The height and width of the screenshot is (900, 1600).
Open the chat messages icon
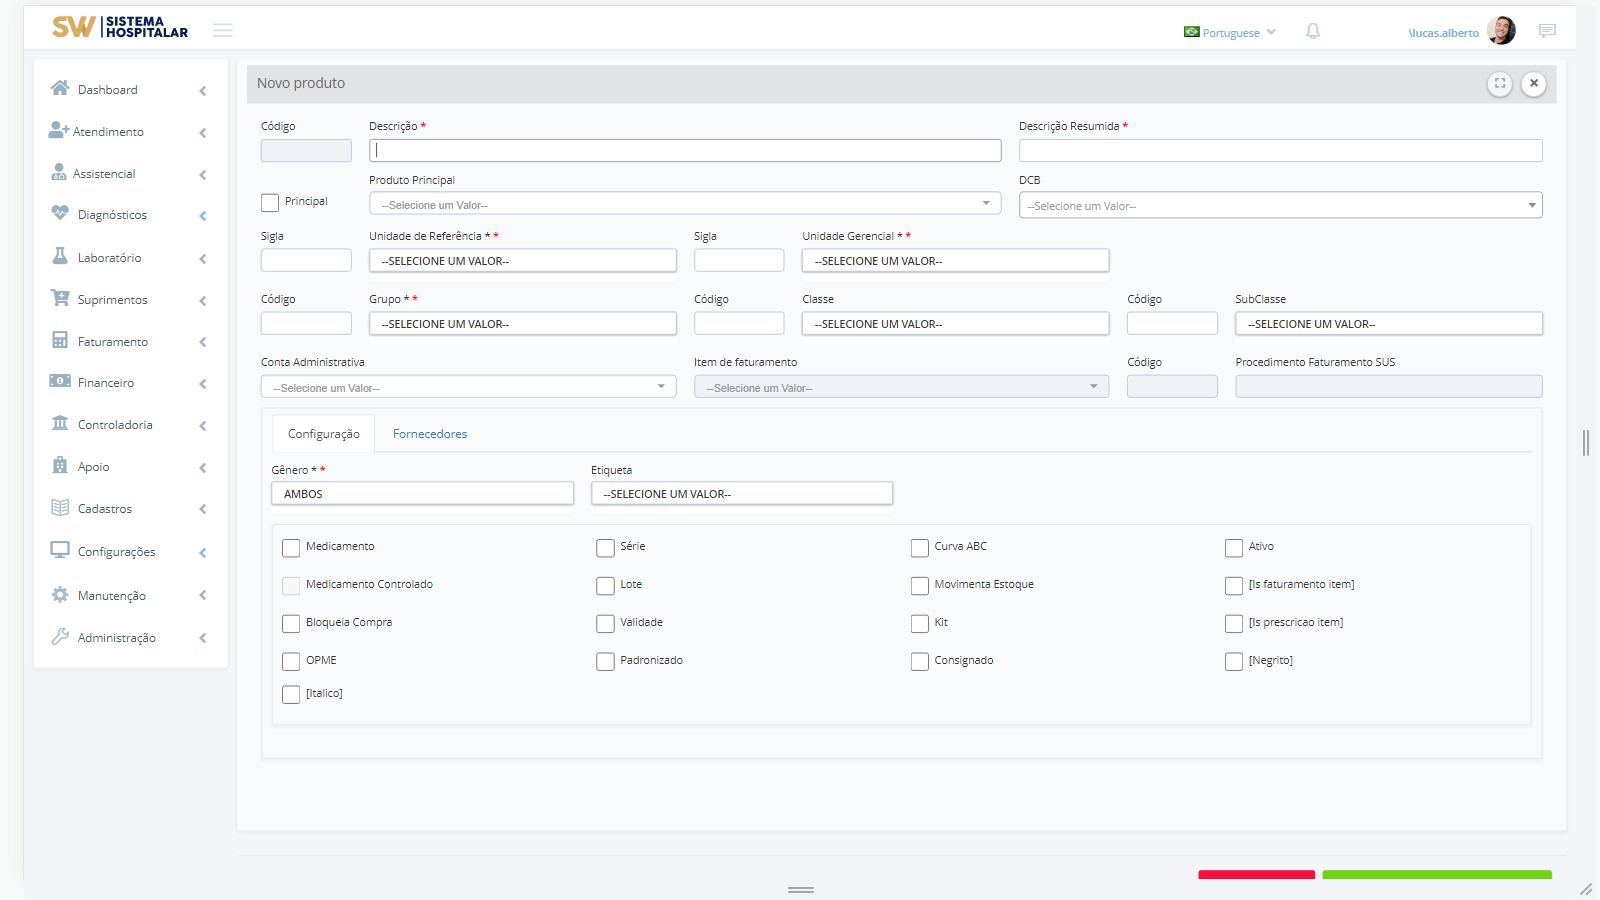point(1547,32)
